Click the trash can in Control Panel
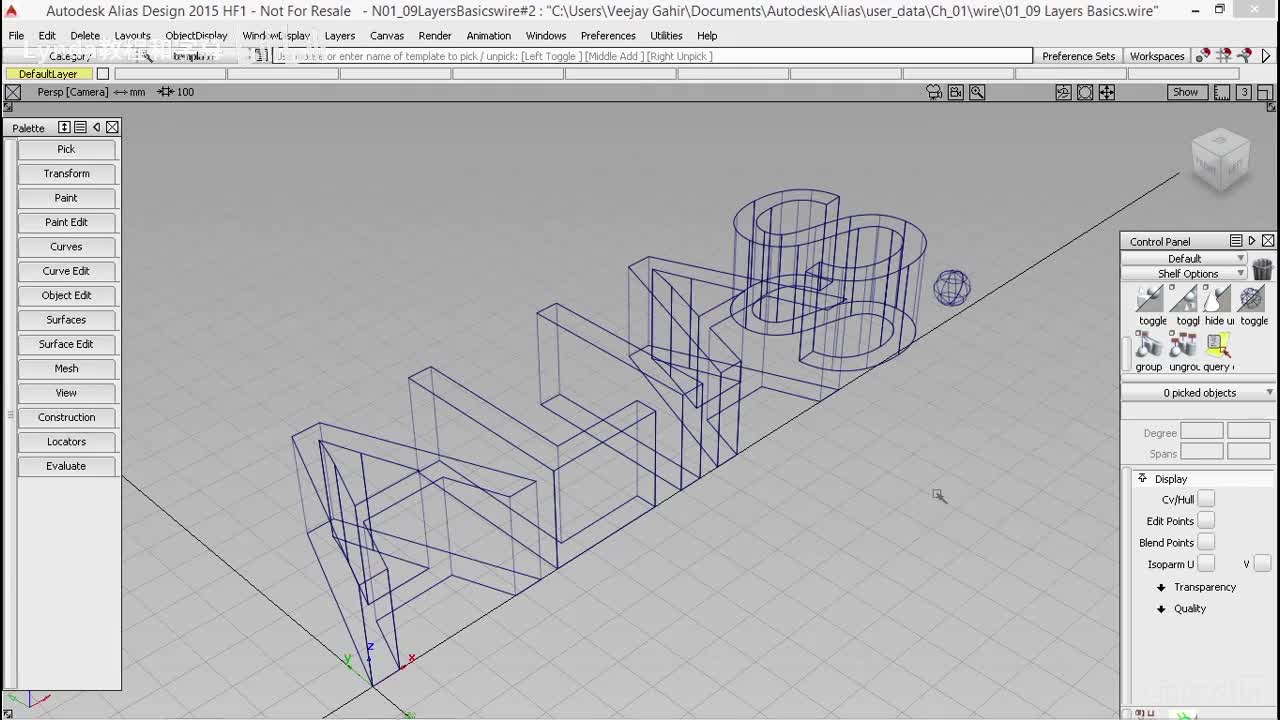The height and width of the screenshot is (720, 1280). point(1262,269)
